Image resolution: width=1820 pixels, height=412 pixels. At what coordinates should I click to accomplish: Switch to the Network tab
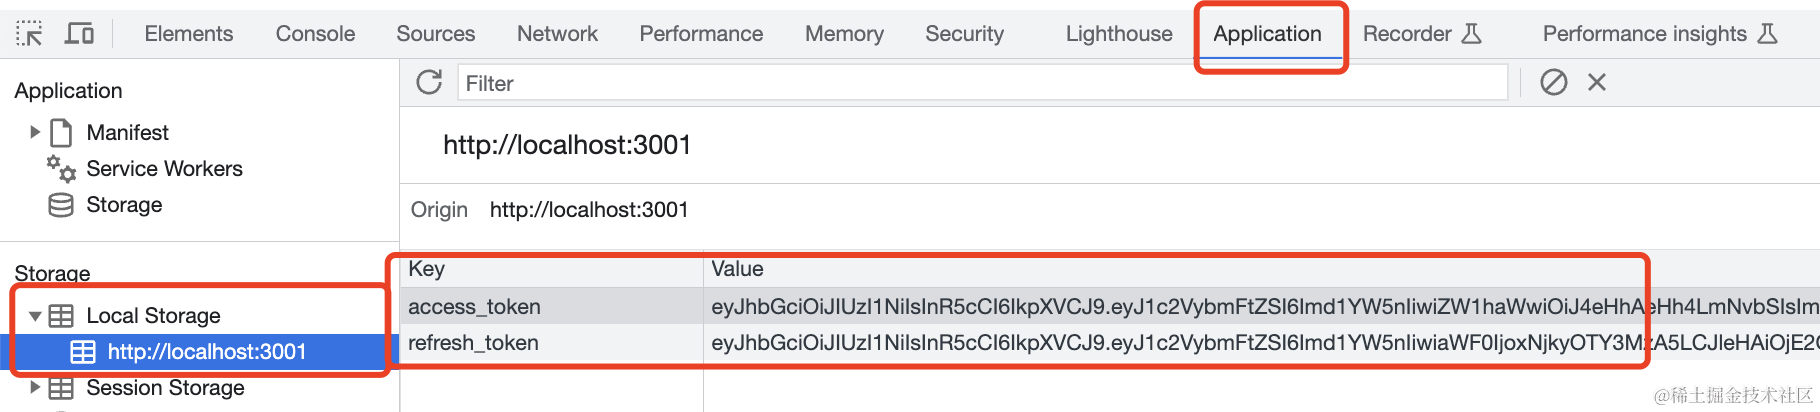pos(557,34)
